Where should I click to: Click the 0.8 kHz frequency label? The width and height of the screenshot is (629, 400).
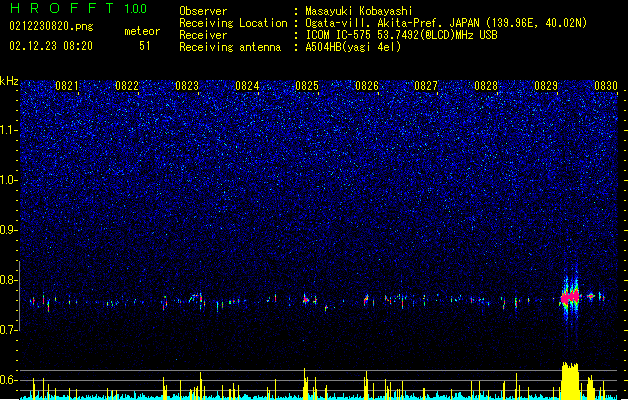[x=9, y=280]
